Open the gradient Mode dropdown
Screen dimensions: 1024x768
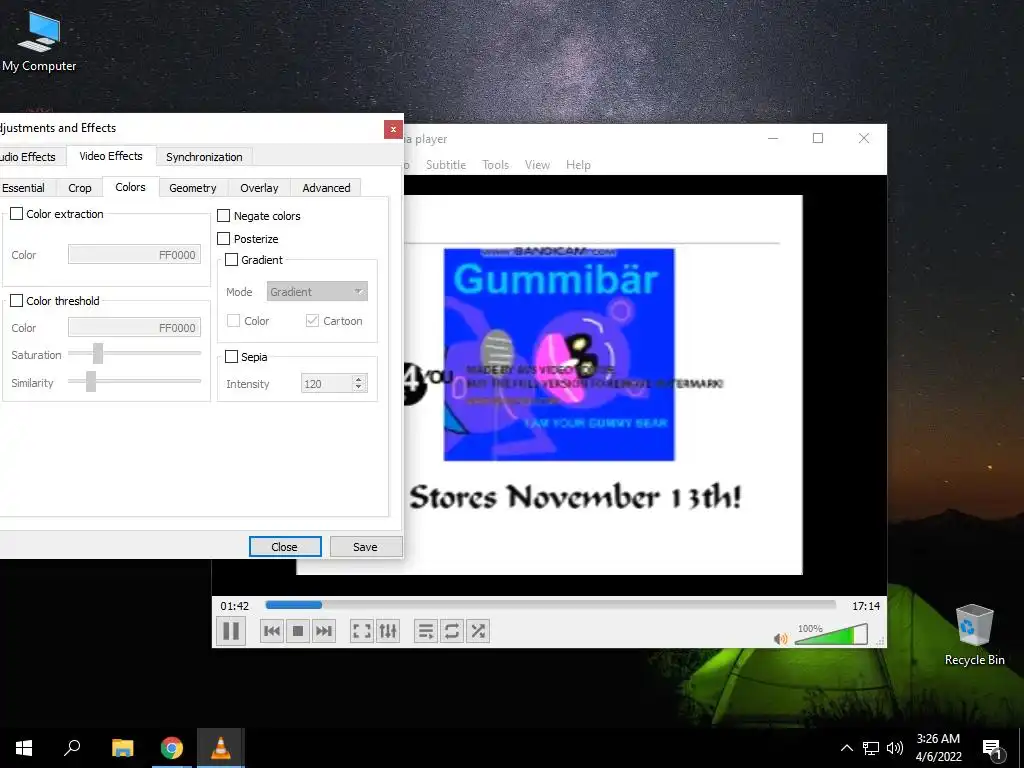point(317,291)
